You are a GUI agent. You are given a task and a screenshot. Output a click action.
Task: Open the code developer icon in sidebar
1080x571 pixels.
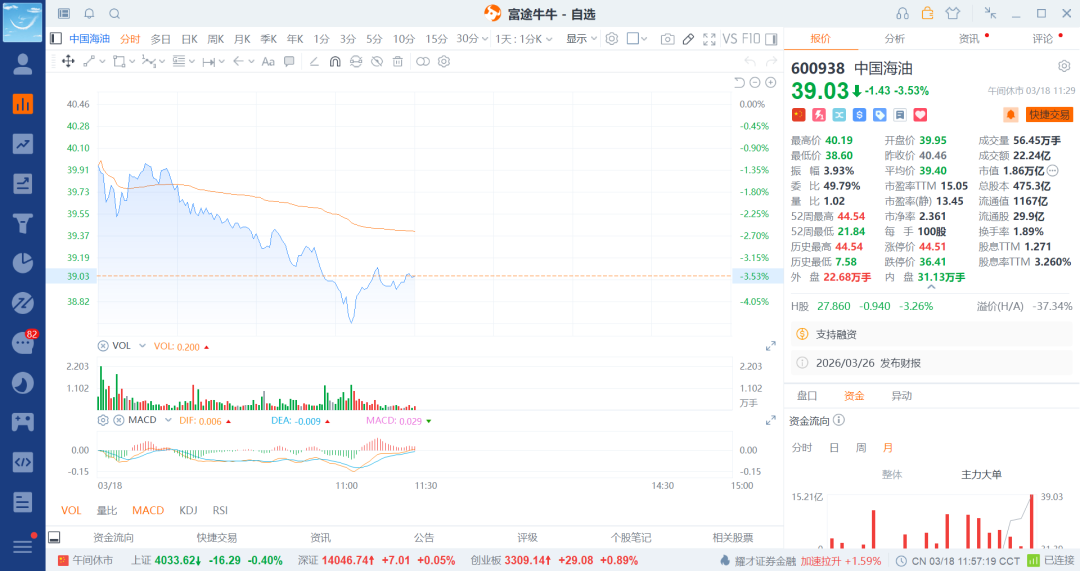23,462
